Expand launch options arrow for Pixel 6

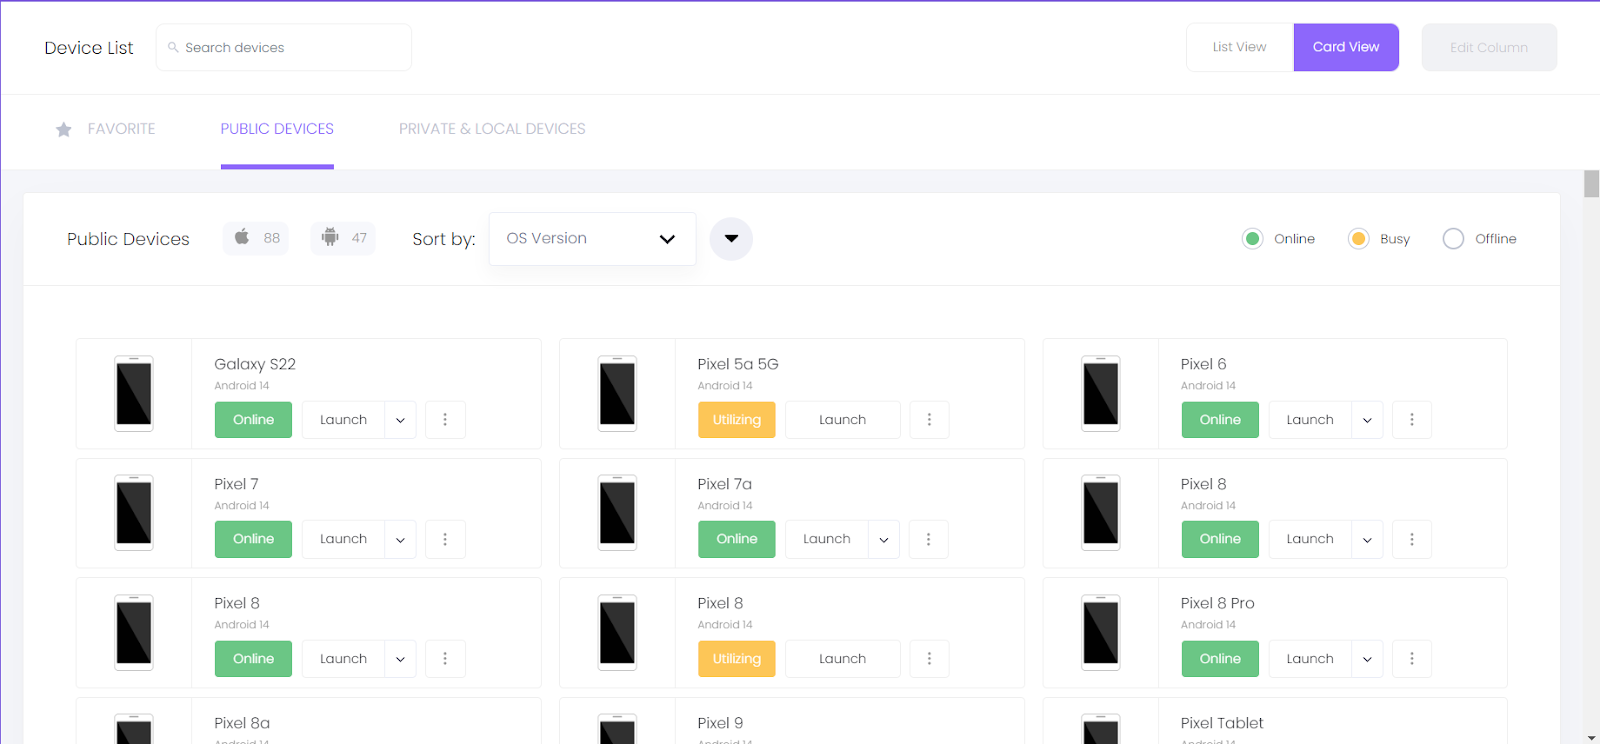coord(1367,420)
